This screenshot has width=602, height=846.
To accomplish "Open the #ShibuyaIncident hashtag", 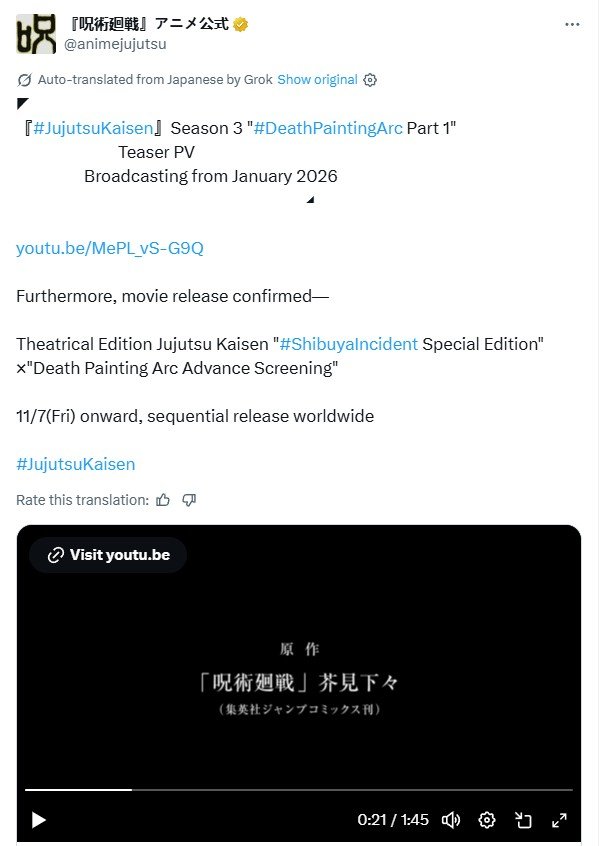I will tap(348, 344).
